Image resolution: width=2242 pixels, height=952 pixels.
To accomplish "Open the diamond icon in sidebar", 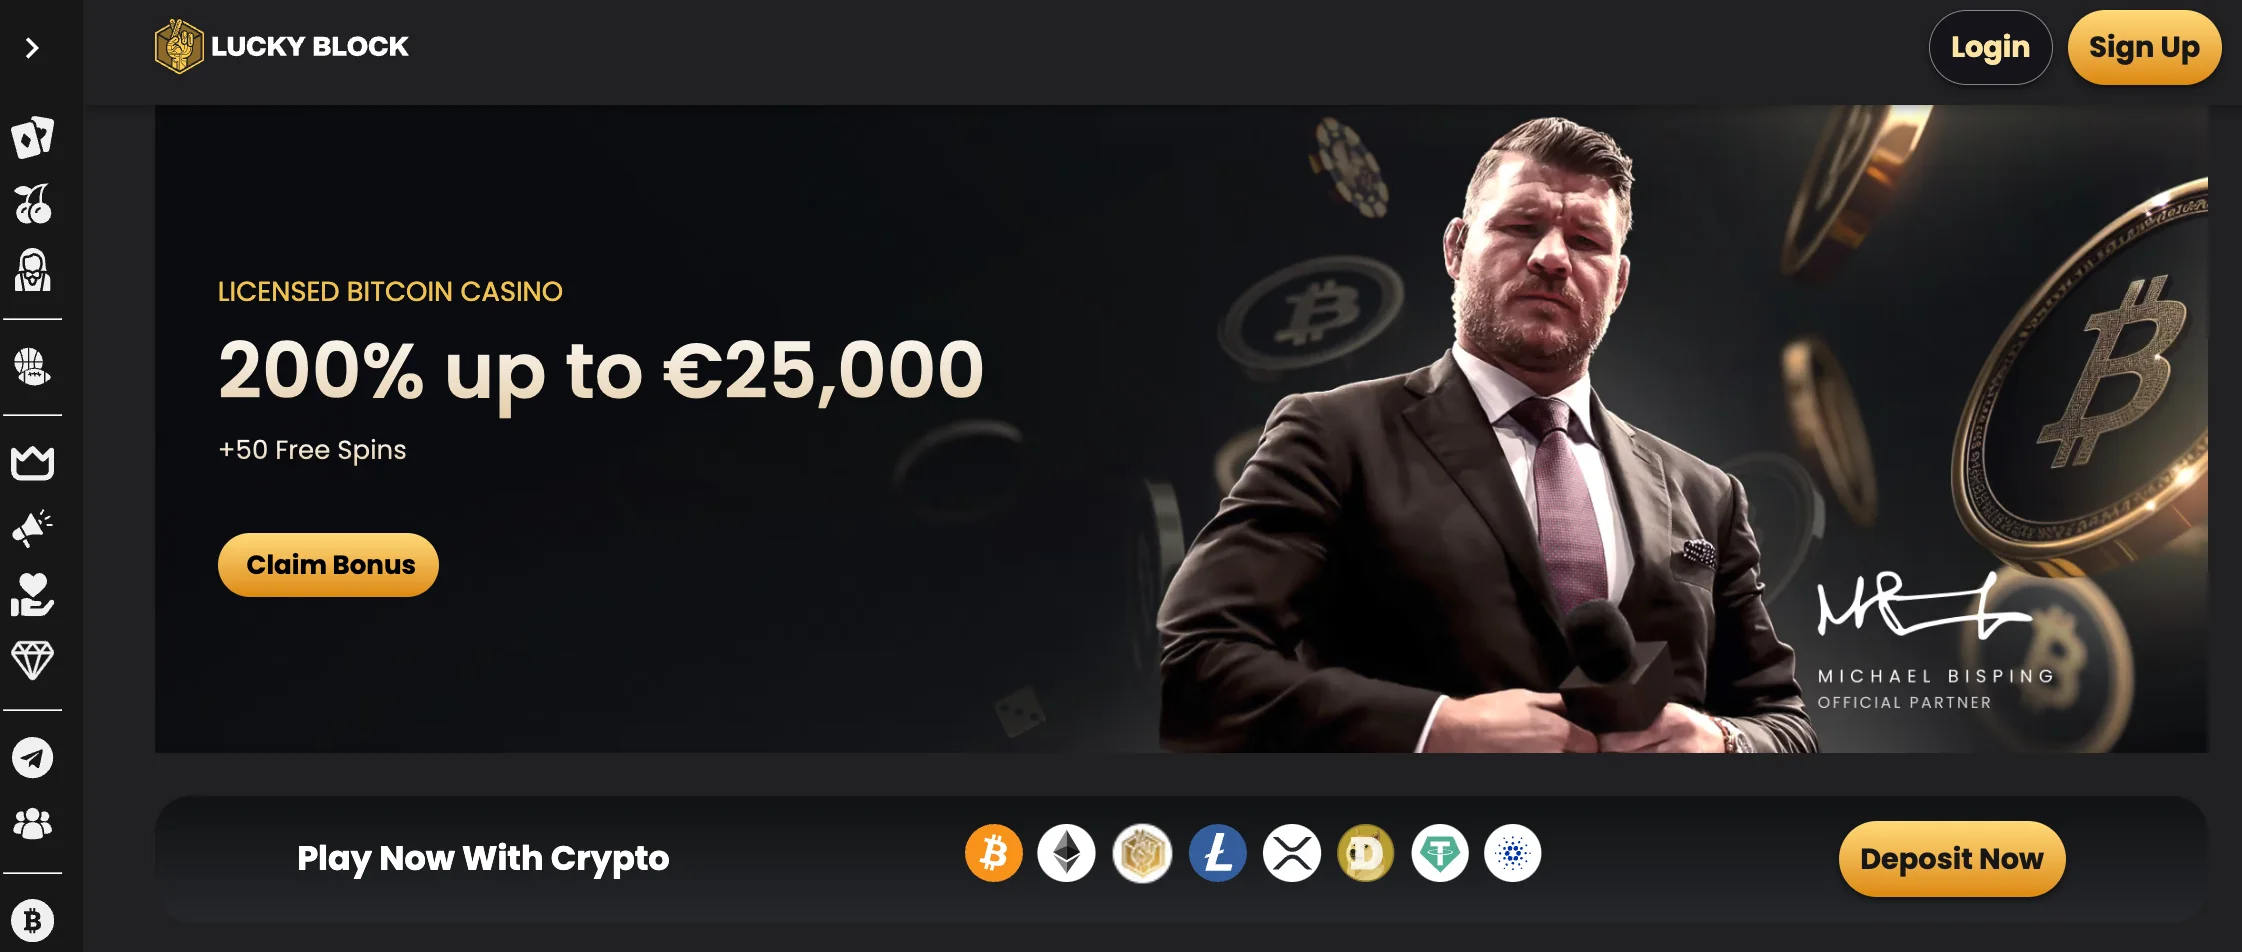I will click(32, 660).
